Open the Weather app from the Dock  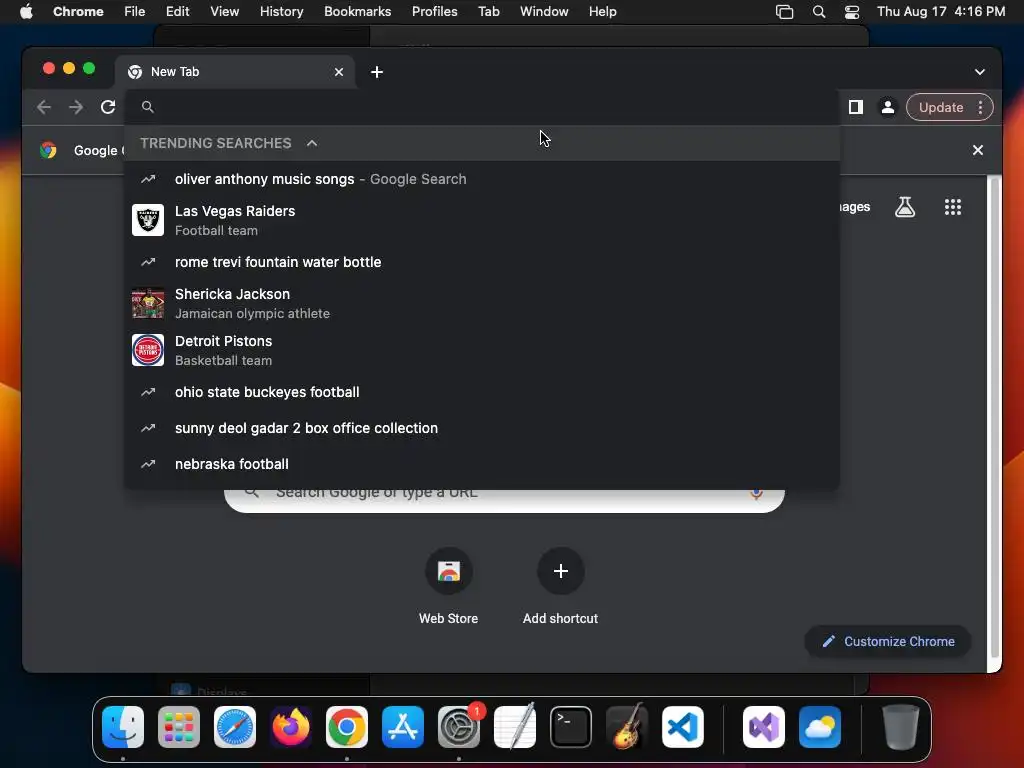pos(820,727)
